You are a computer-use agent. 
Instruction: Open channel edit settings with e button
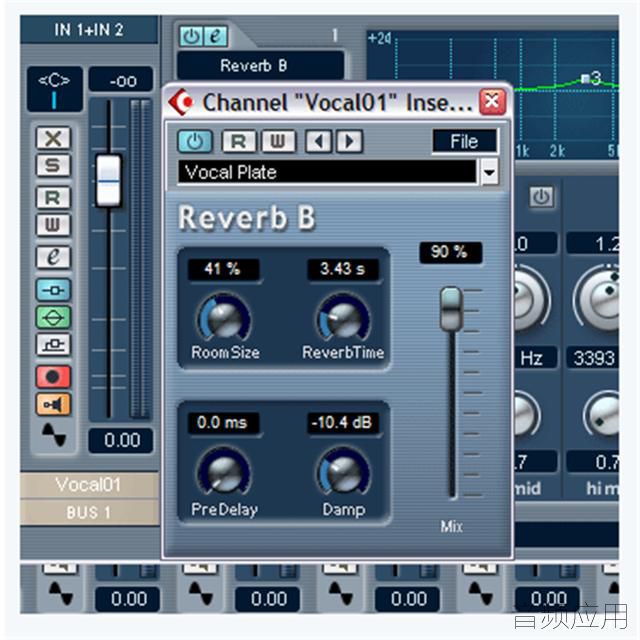coord(53,257)
